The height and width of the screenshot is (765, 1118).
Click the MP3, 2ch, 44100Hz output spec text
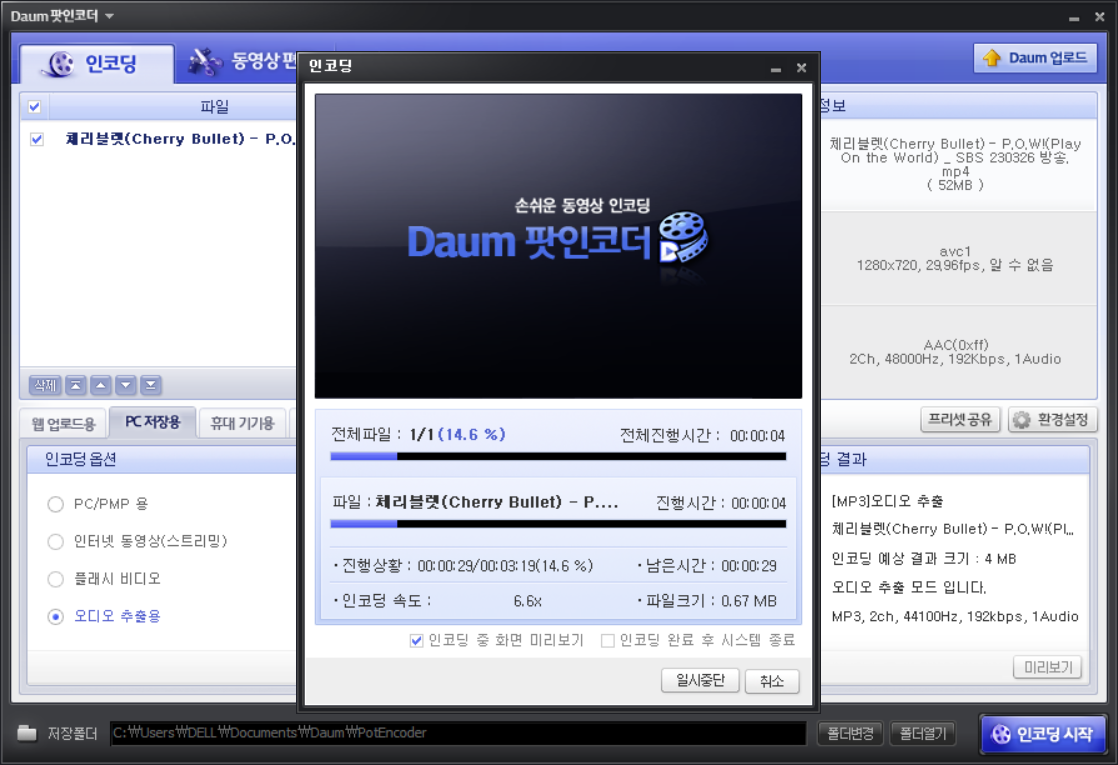955,617
